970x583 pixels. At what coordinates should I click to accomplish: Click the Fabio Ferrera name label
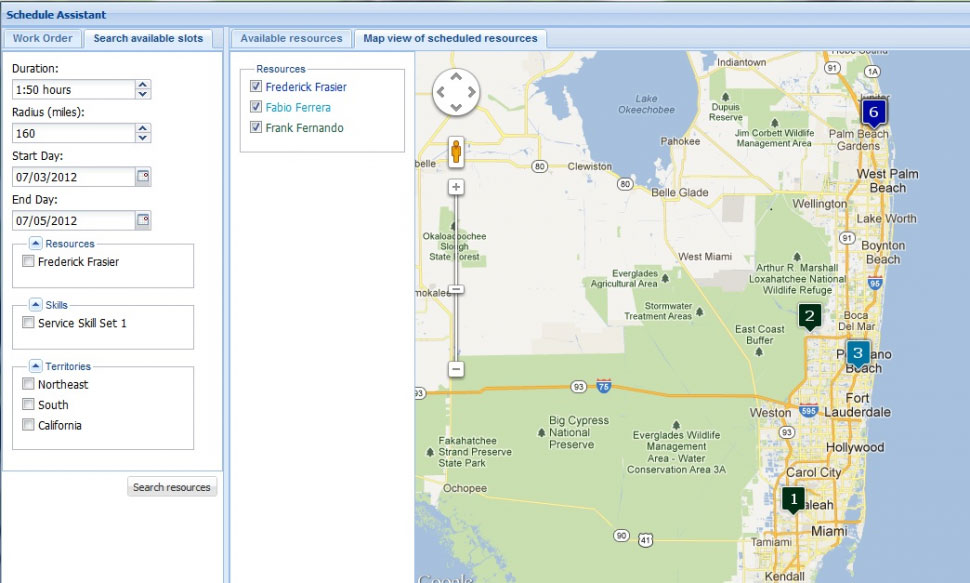coord(298,107)
